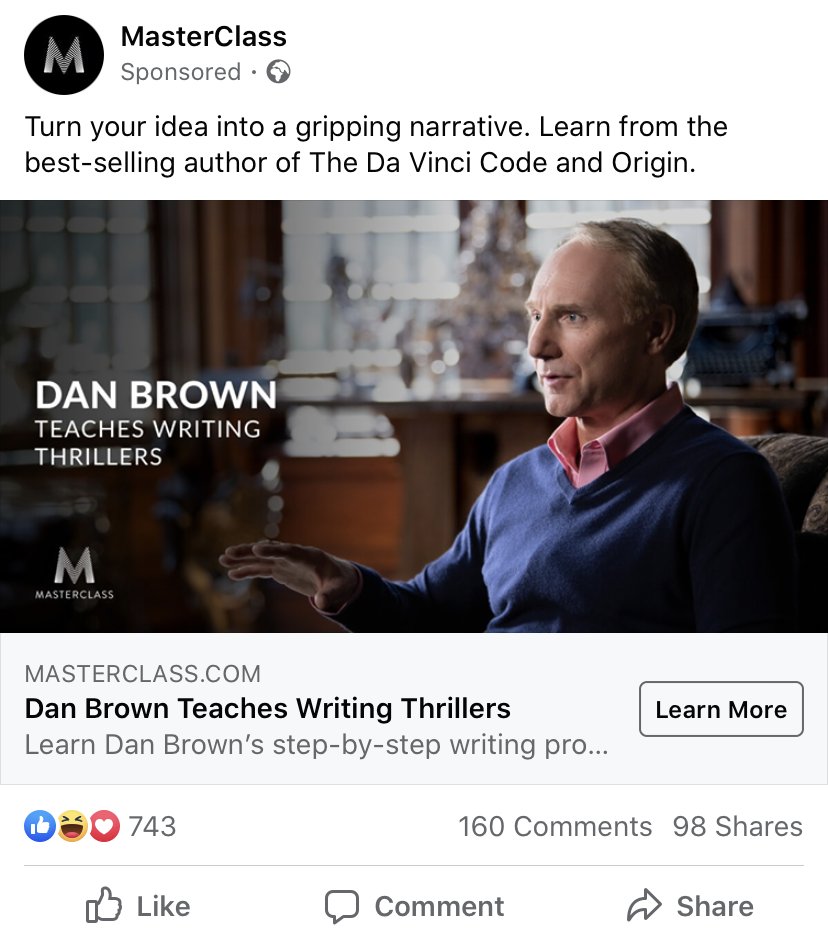View the 98 Shares list
The image size is (828, 935).
737,826
